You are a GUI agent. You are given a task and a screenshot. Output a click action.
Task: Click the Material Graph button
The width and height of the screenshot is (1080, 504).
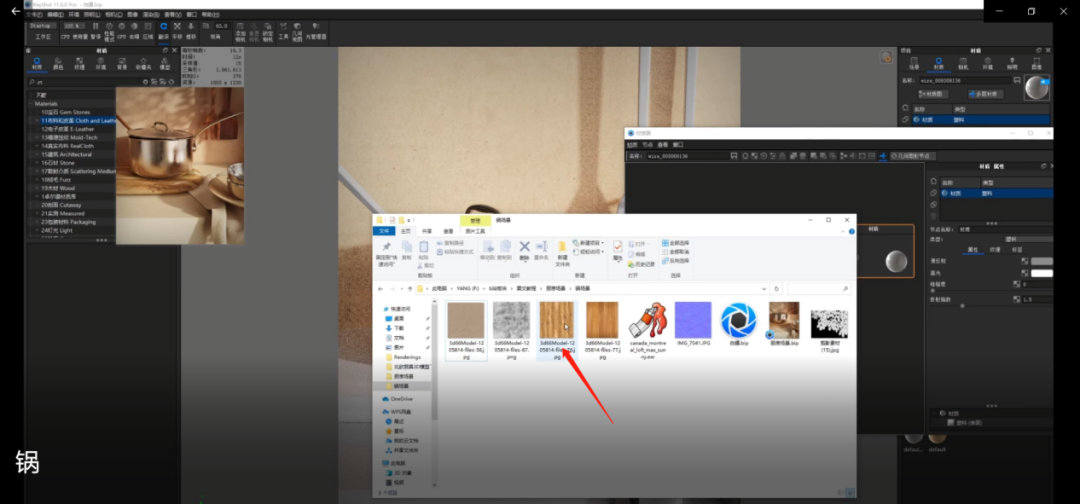pyautogui.click(x=933, y=94)
